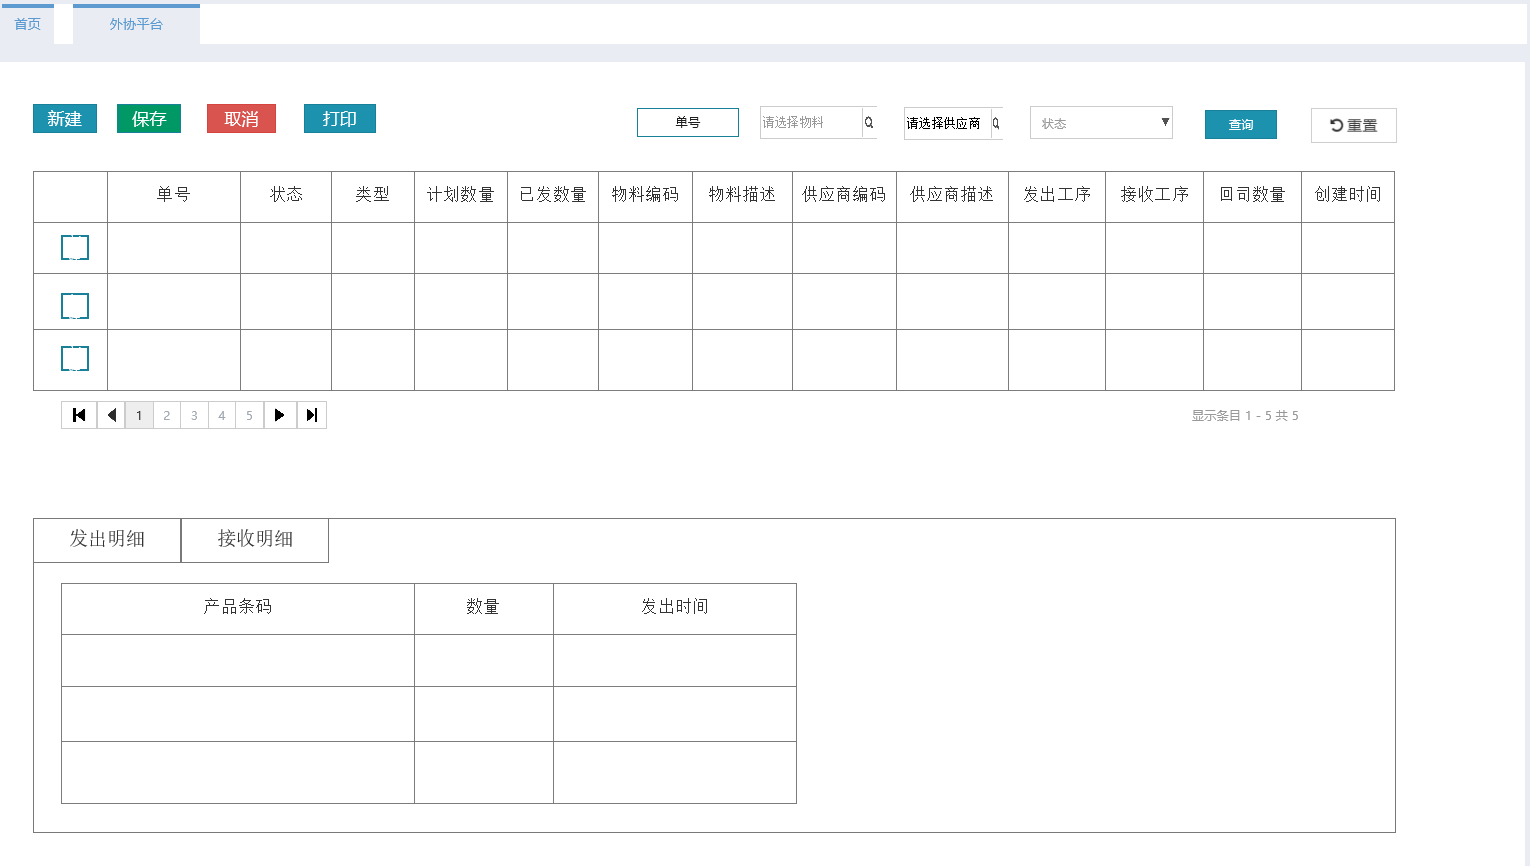Click the 发出时间 column header
Image resolution: width=1530 pixels, height=866 pixels.
click(x=675, y=608)
